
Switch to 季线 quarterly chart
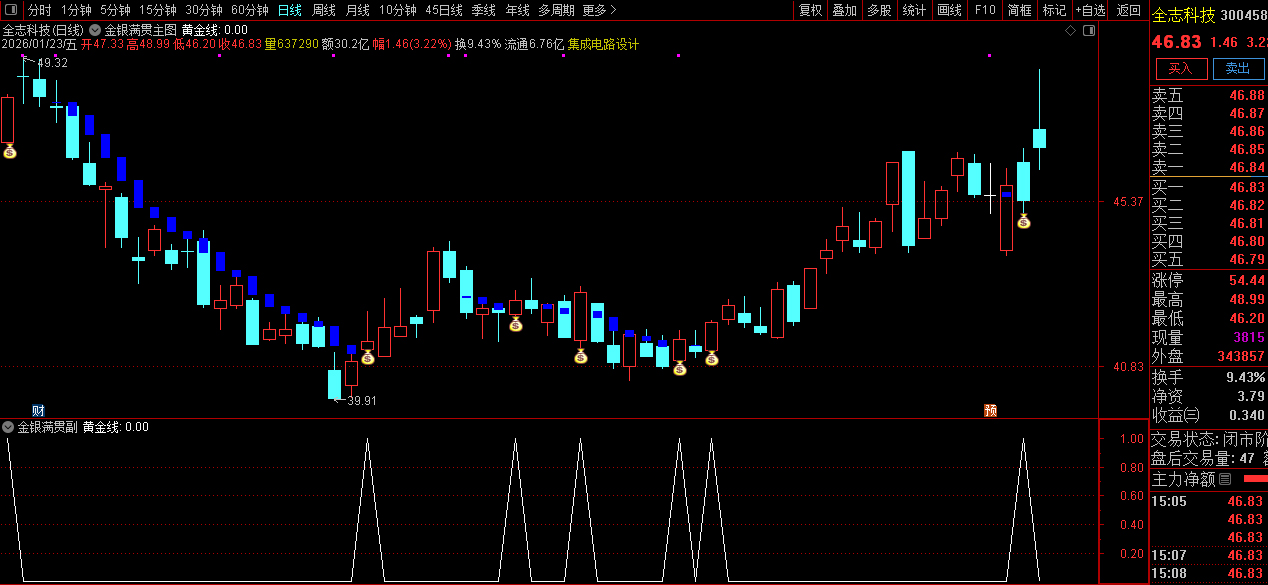(483, 10)
